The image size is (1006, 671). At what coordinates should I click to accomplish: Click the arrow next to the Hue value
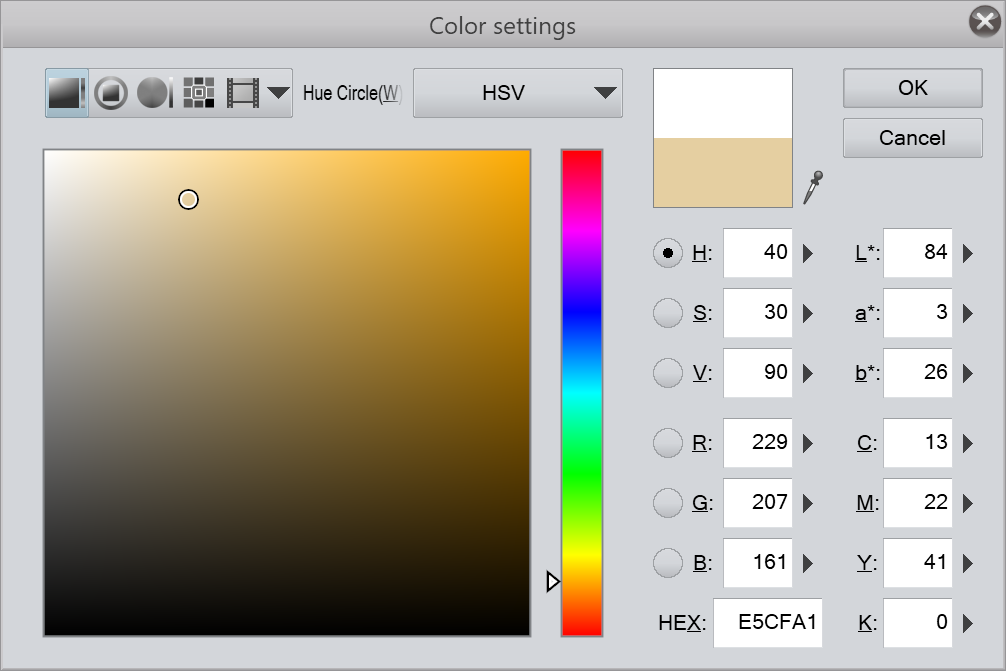coord(808,253)
